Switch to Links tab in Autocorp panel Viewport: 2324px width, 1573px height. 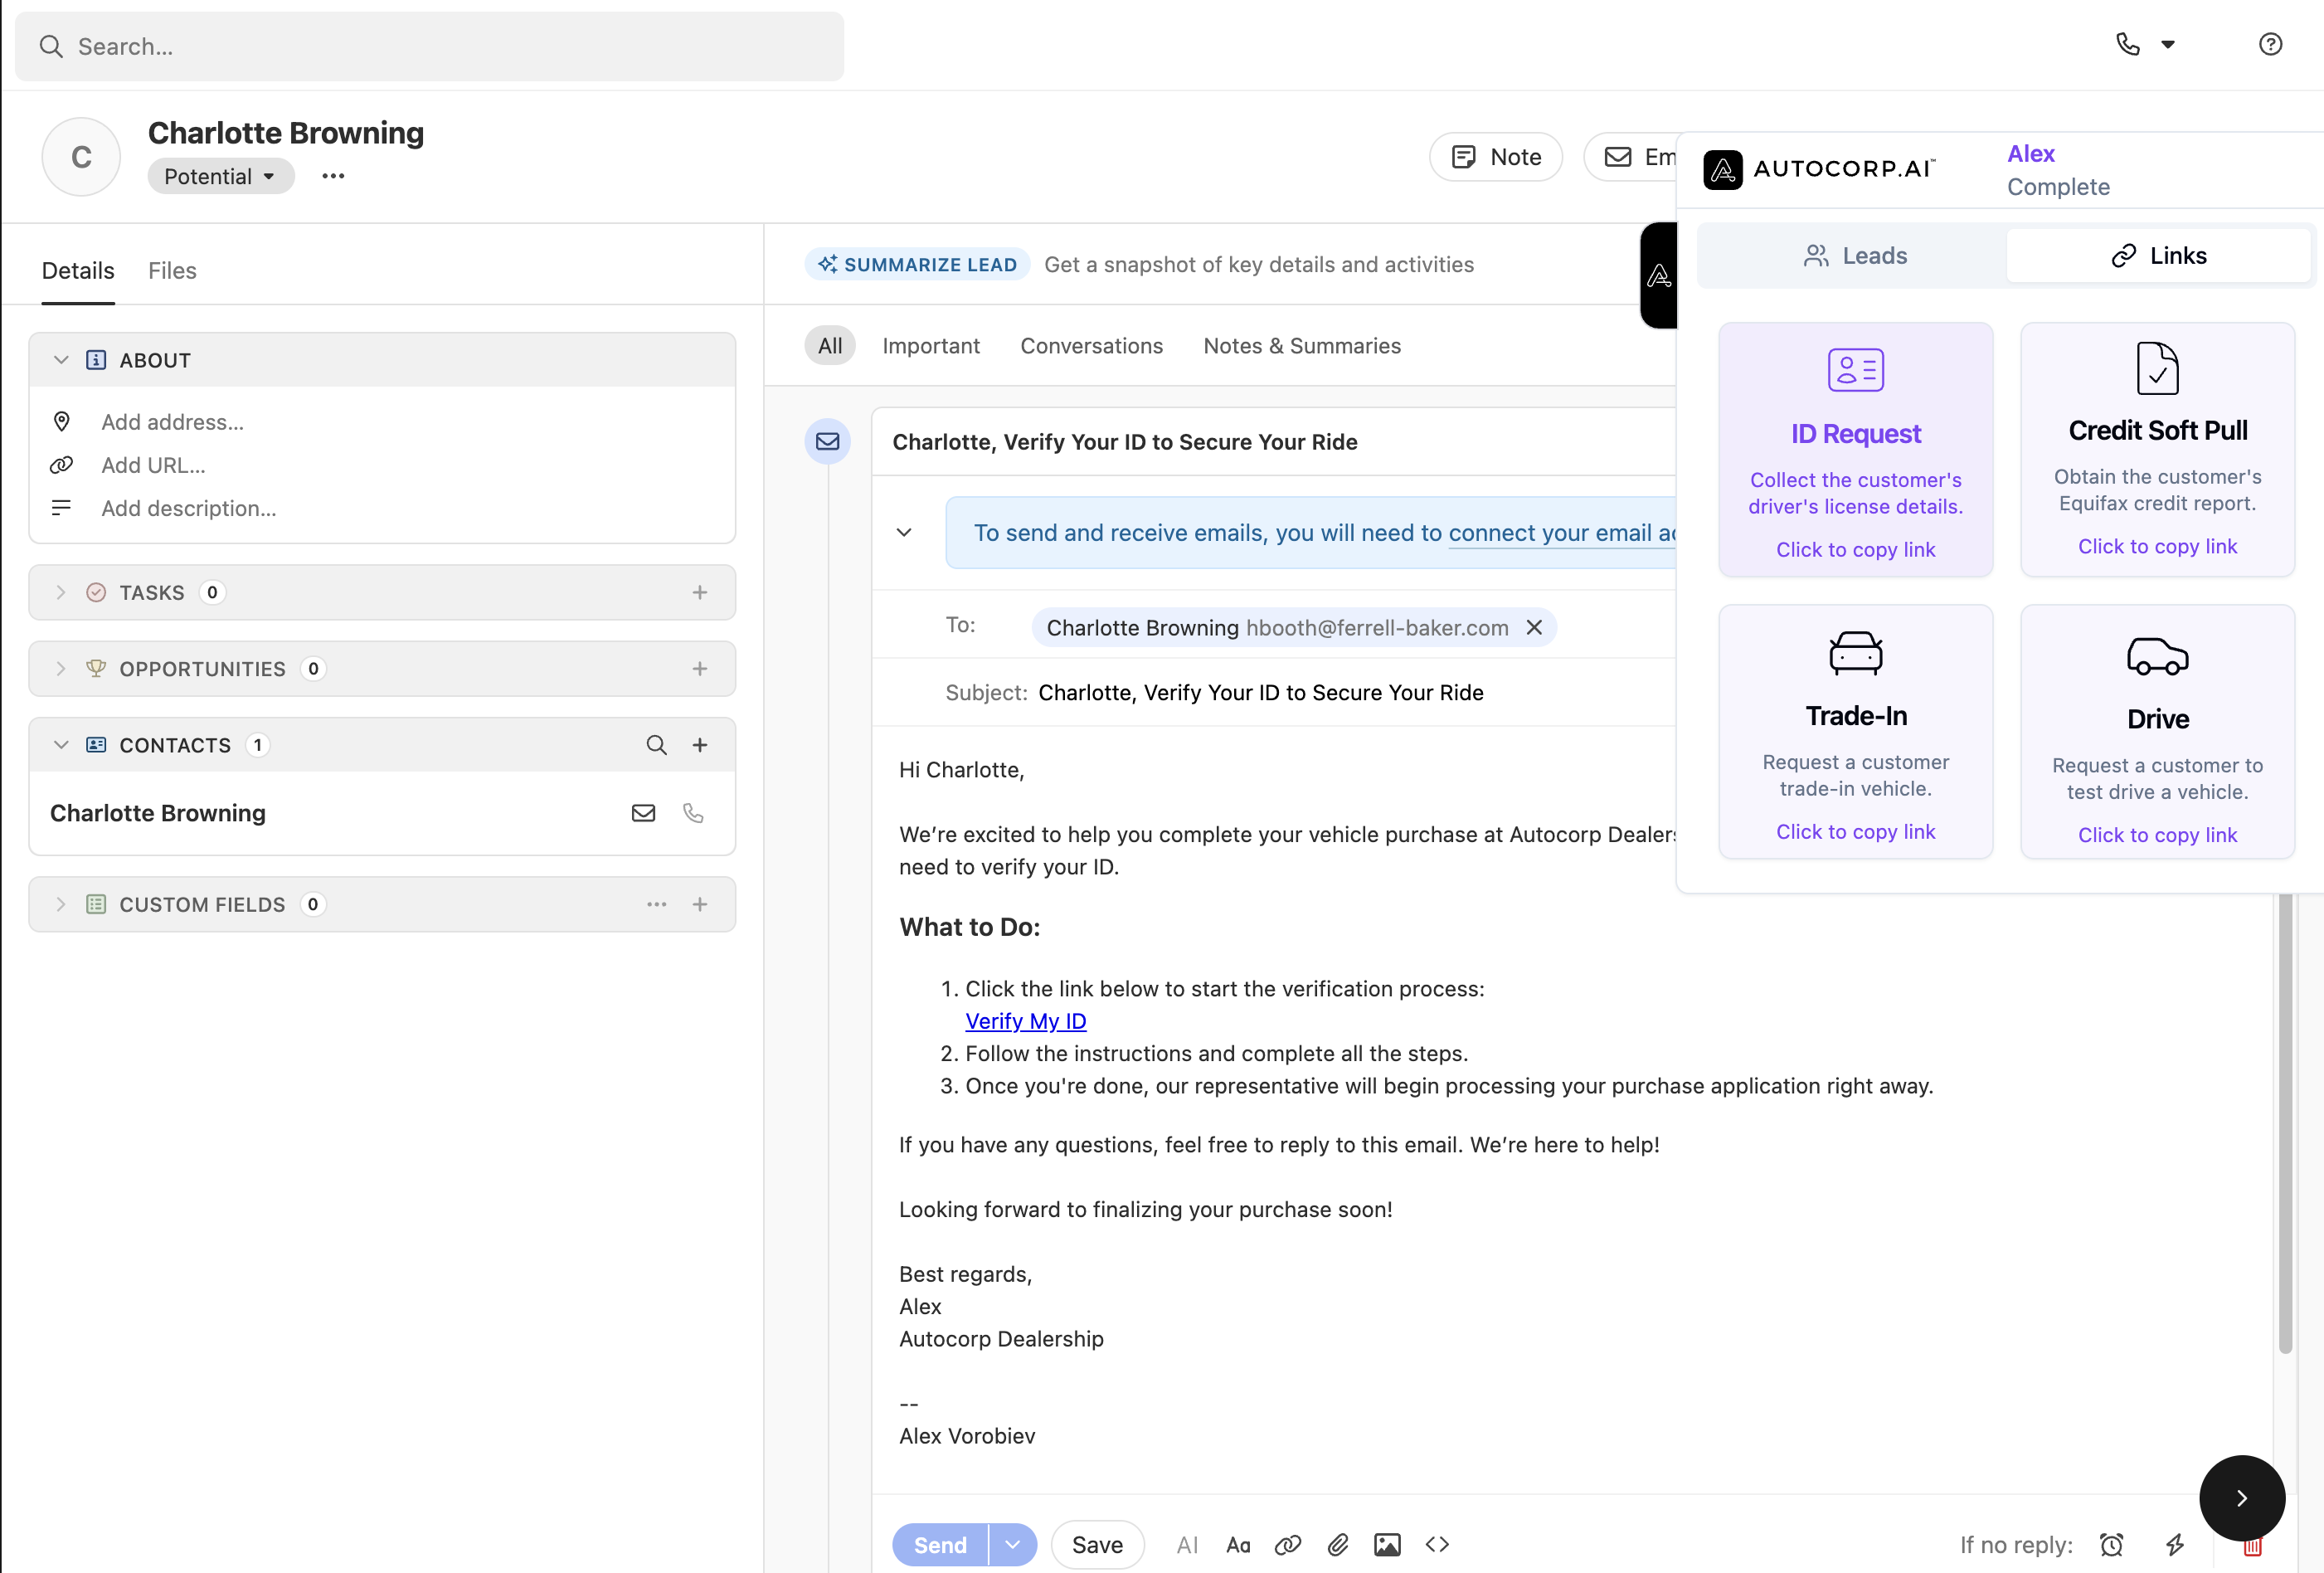click(2158, 256)
